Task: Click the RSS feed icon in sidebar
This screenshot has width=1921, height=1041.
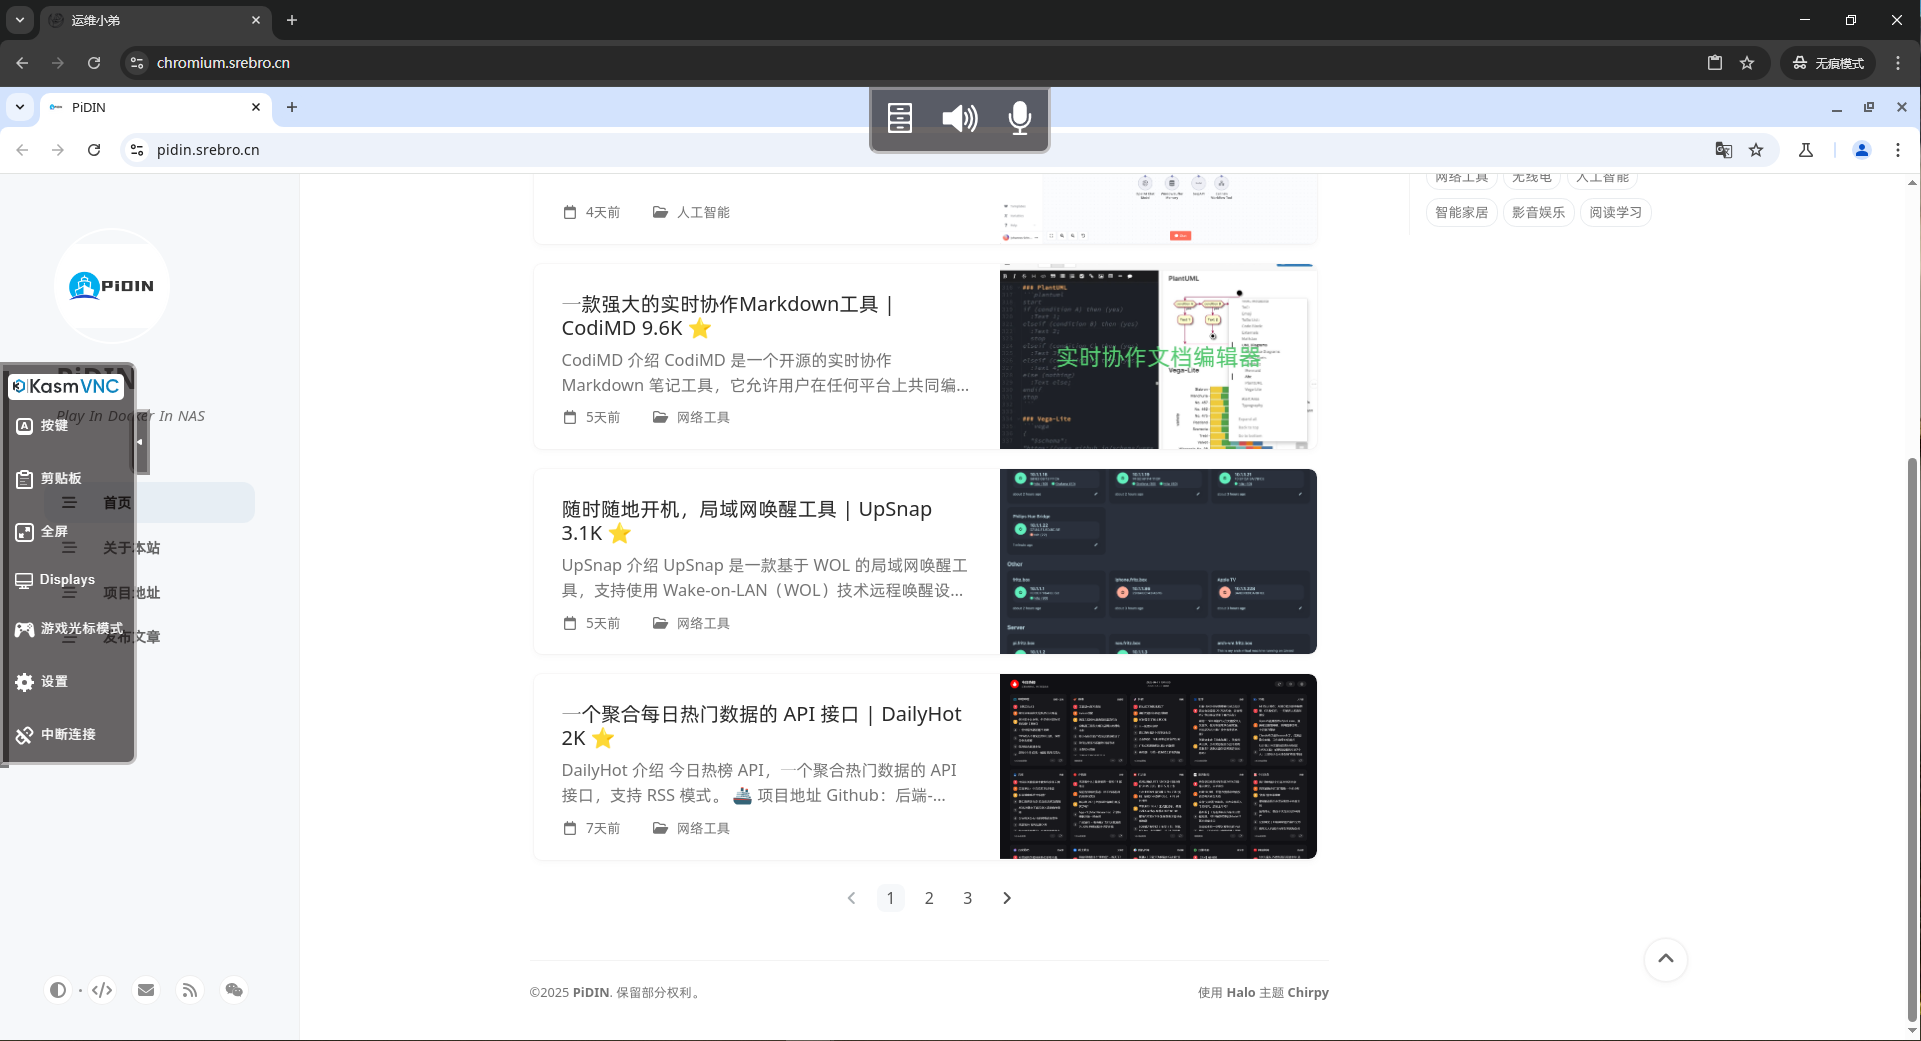Action: (190, 990)
